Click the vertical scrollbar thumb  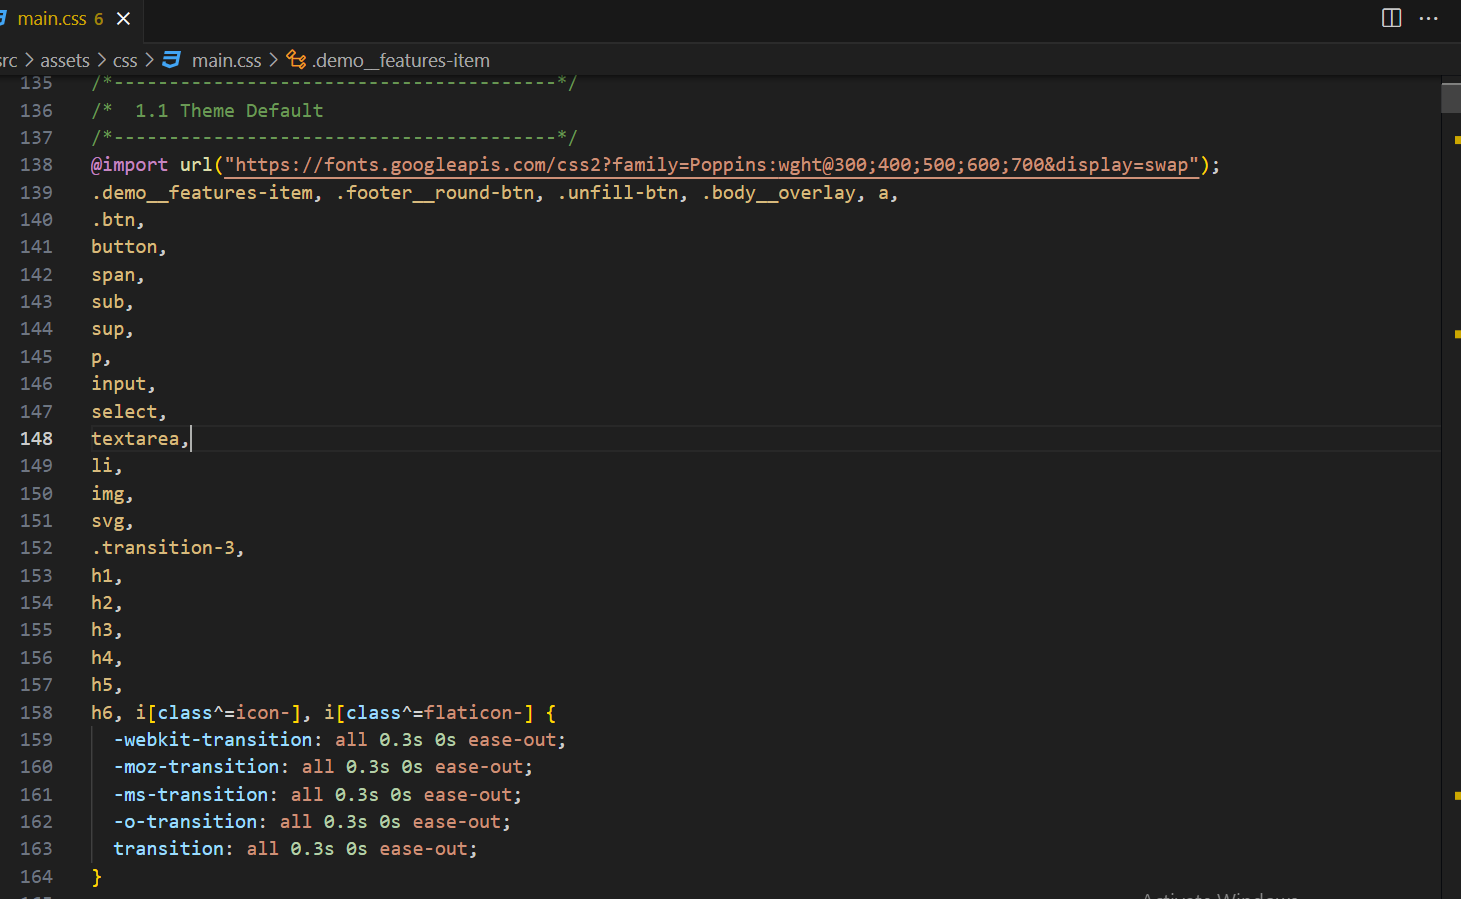[1451, 98]
